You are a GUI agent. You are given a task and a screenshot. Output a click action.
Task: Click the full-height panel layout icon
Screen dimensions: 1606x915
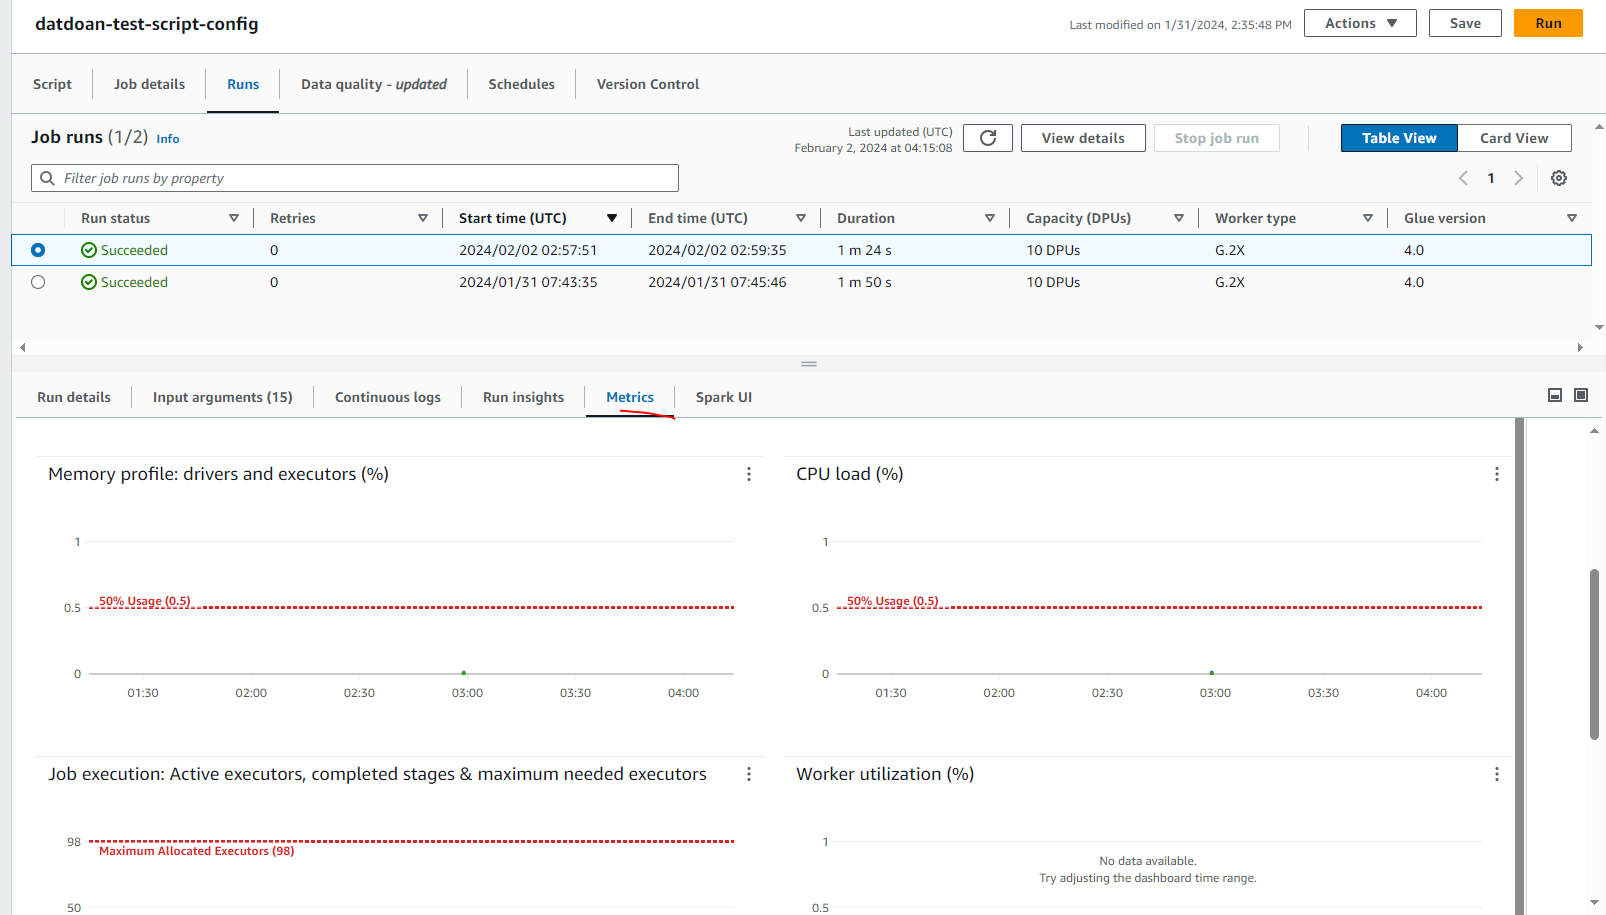[x=1581, y=395]
